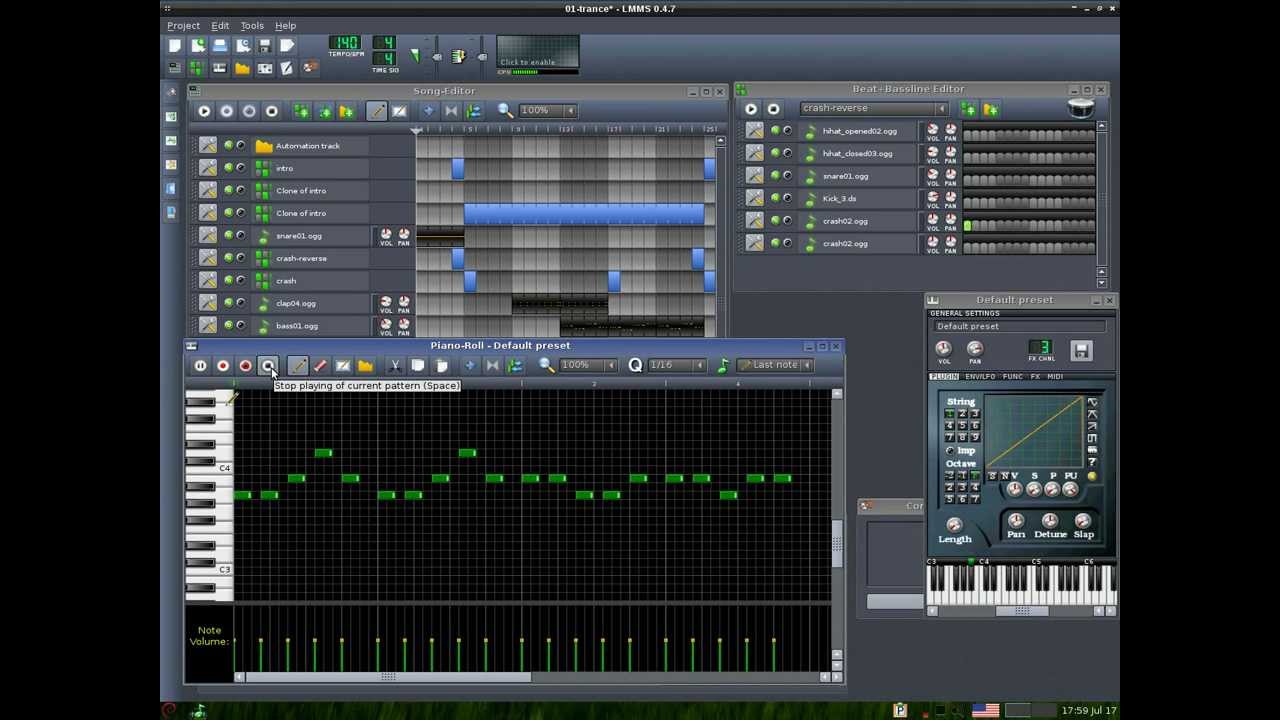This screenshot has height=720, width=1280.
Task: Copy selected notes in Piano-Roll toolbar
Action: [x=418, y=365]
